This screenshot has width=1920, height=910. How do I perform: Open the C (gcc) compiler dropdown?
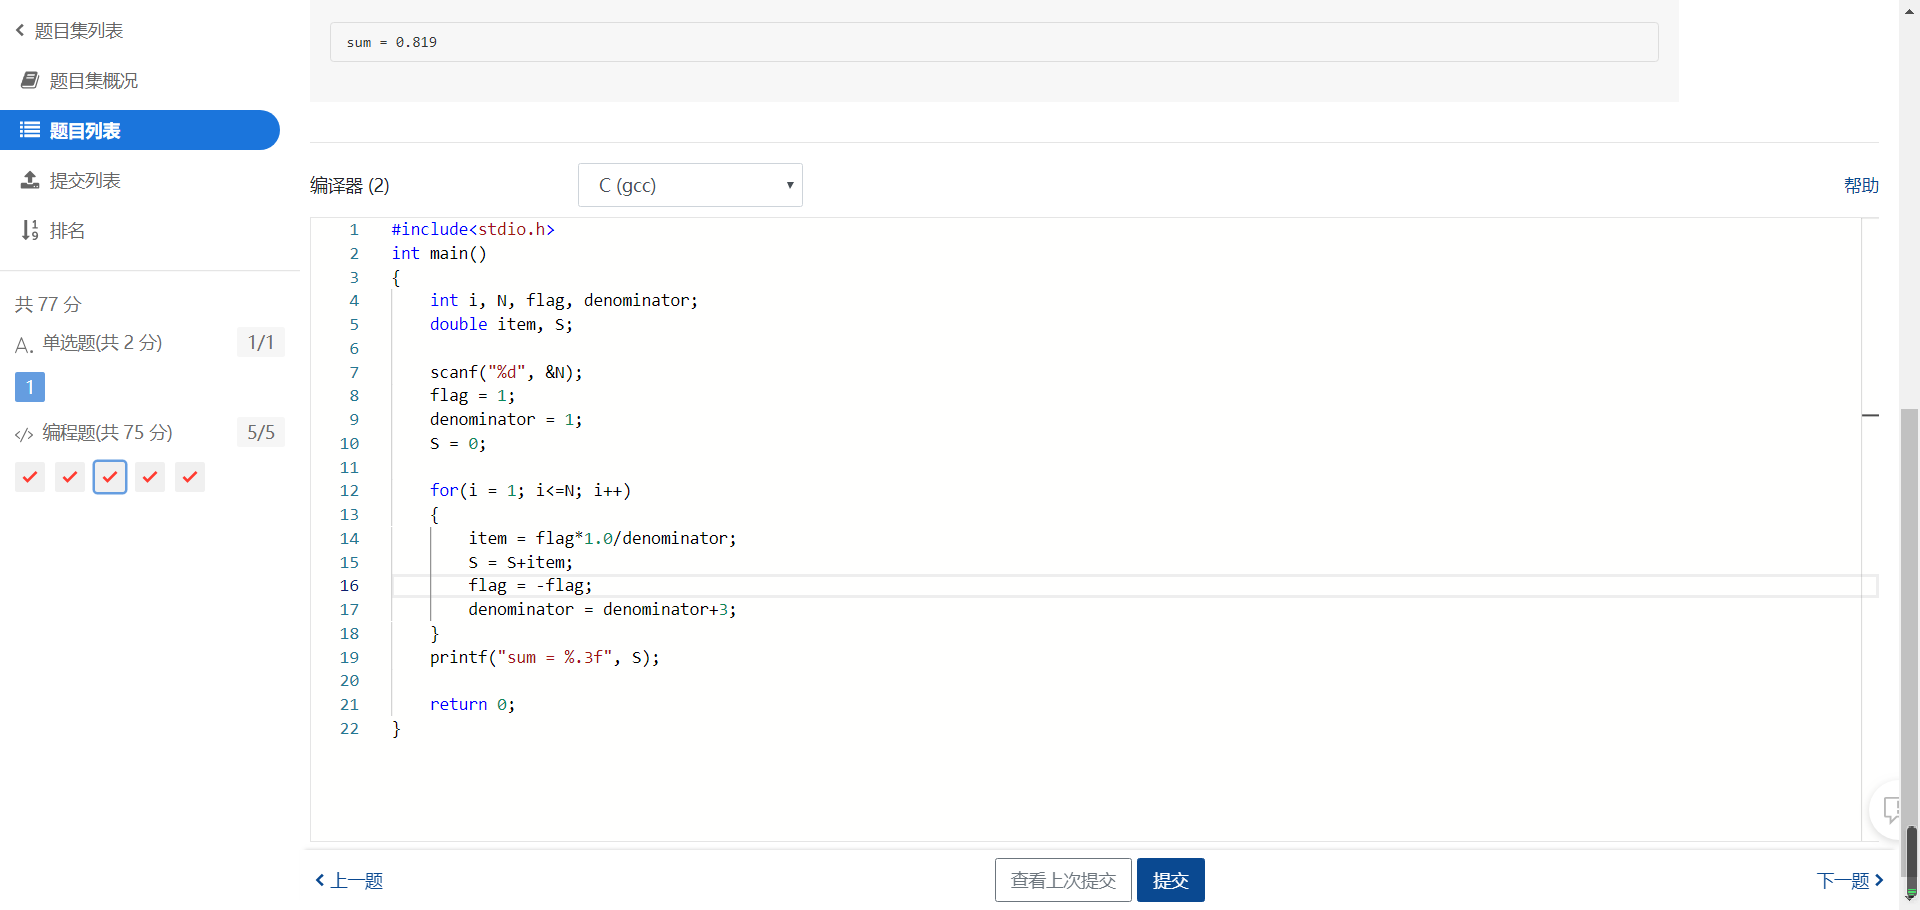[x=690, y=185]
